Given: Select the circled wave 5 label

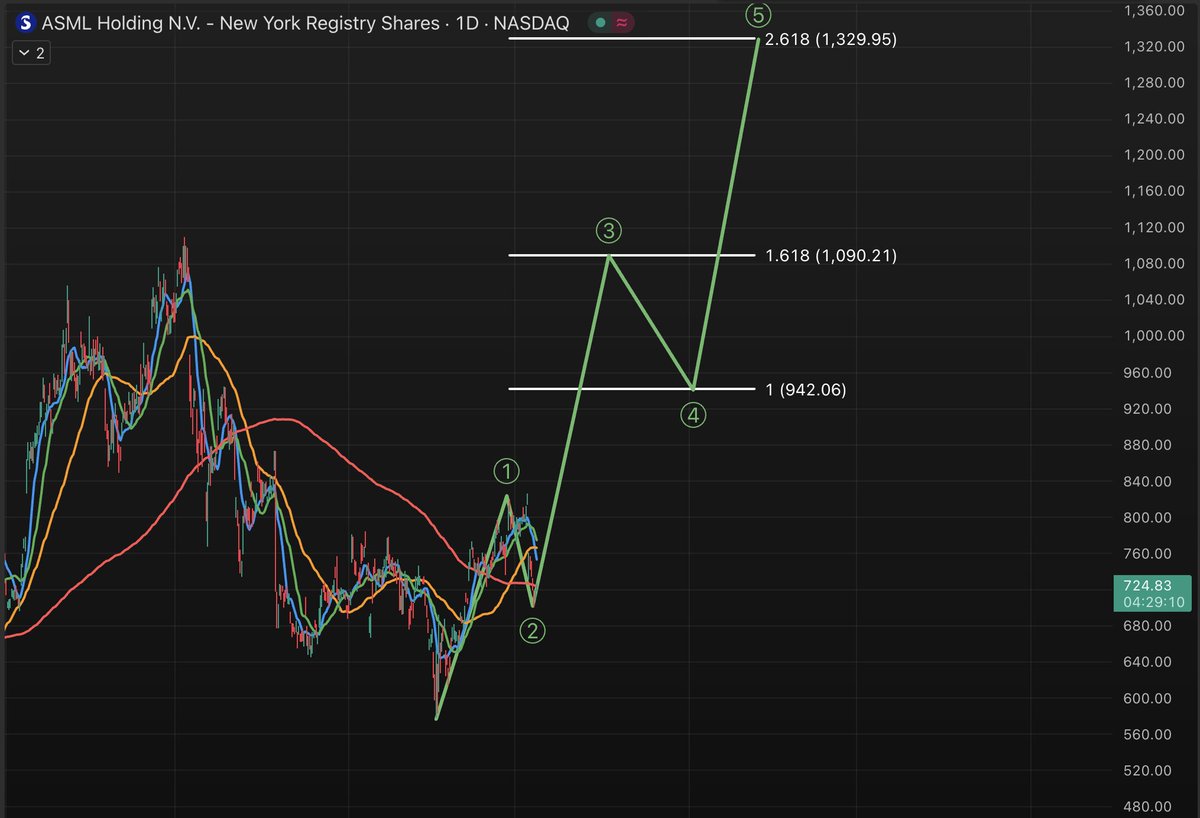Looking at the screenshot, I should pyautogui.click(x=757, y=13).
